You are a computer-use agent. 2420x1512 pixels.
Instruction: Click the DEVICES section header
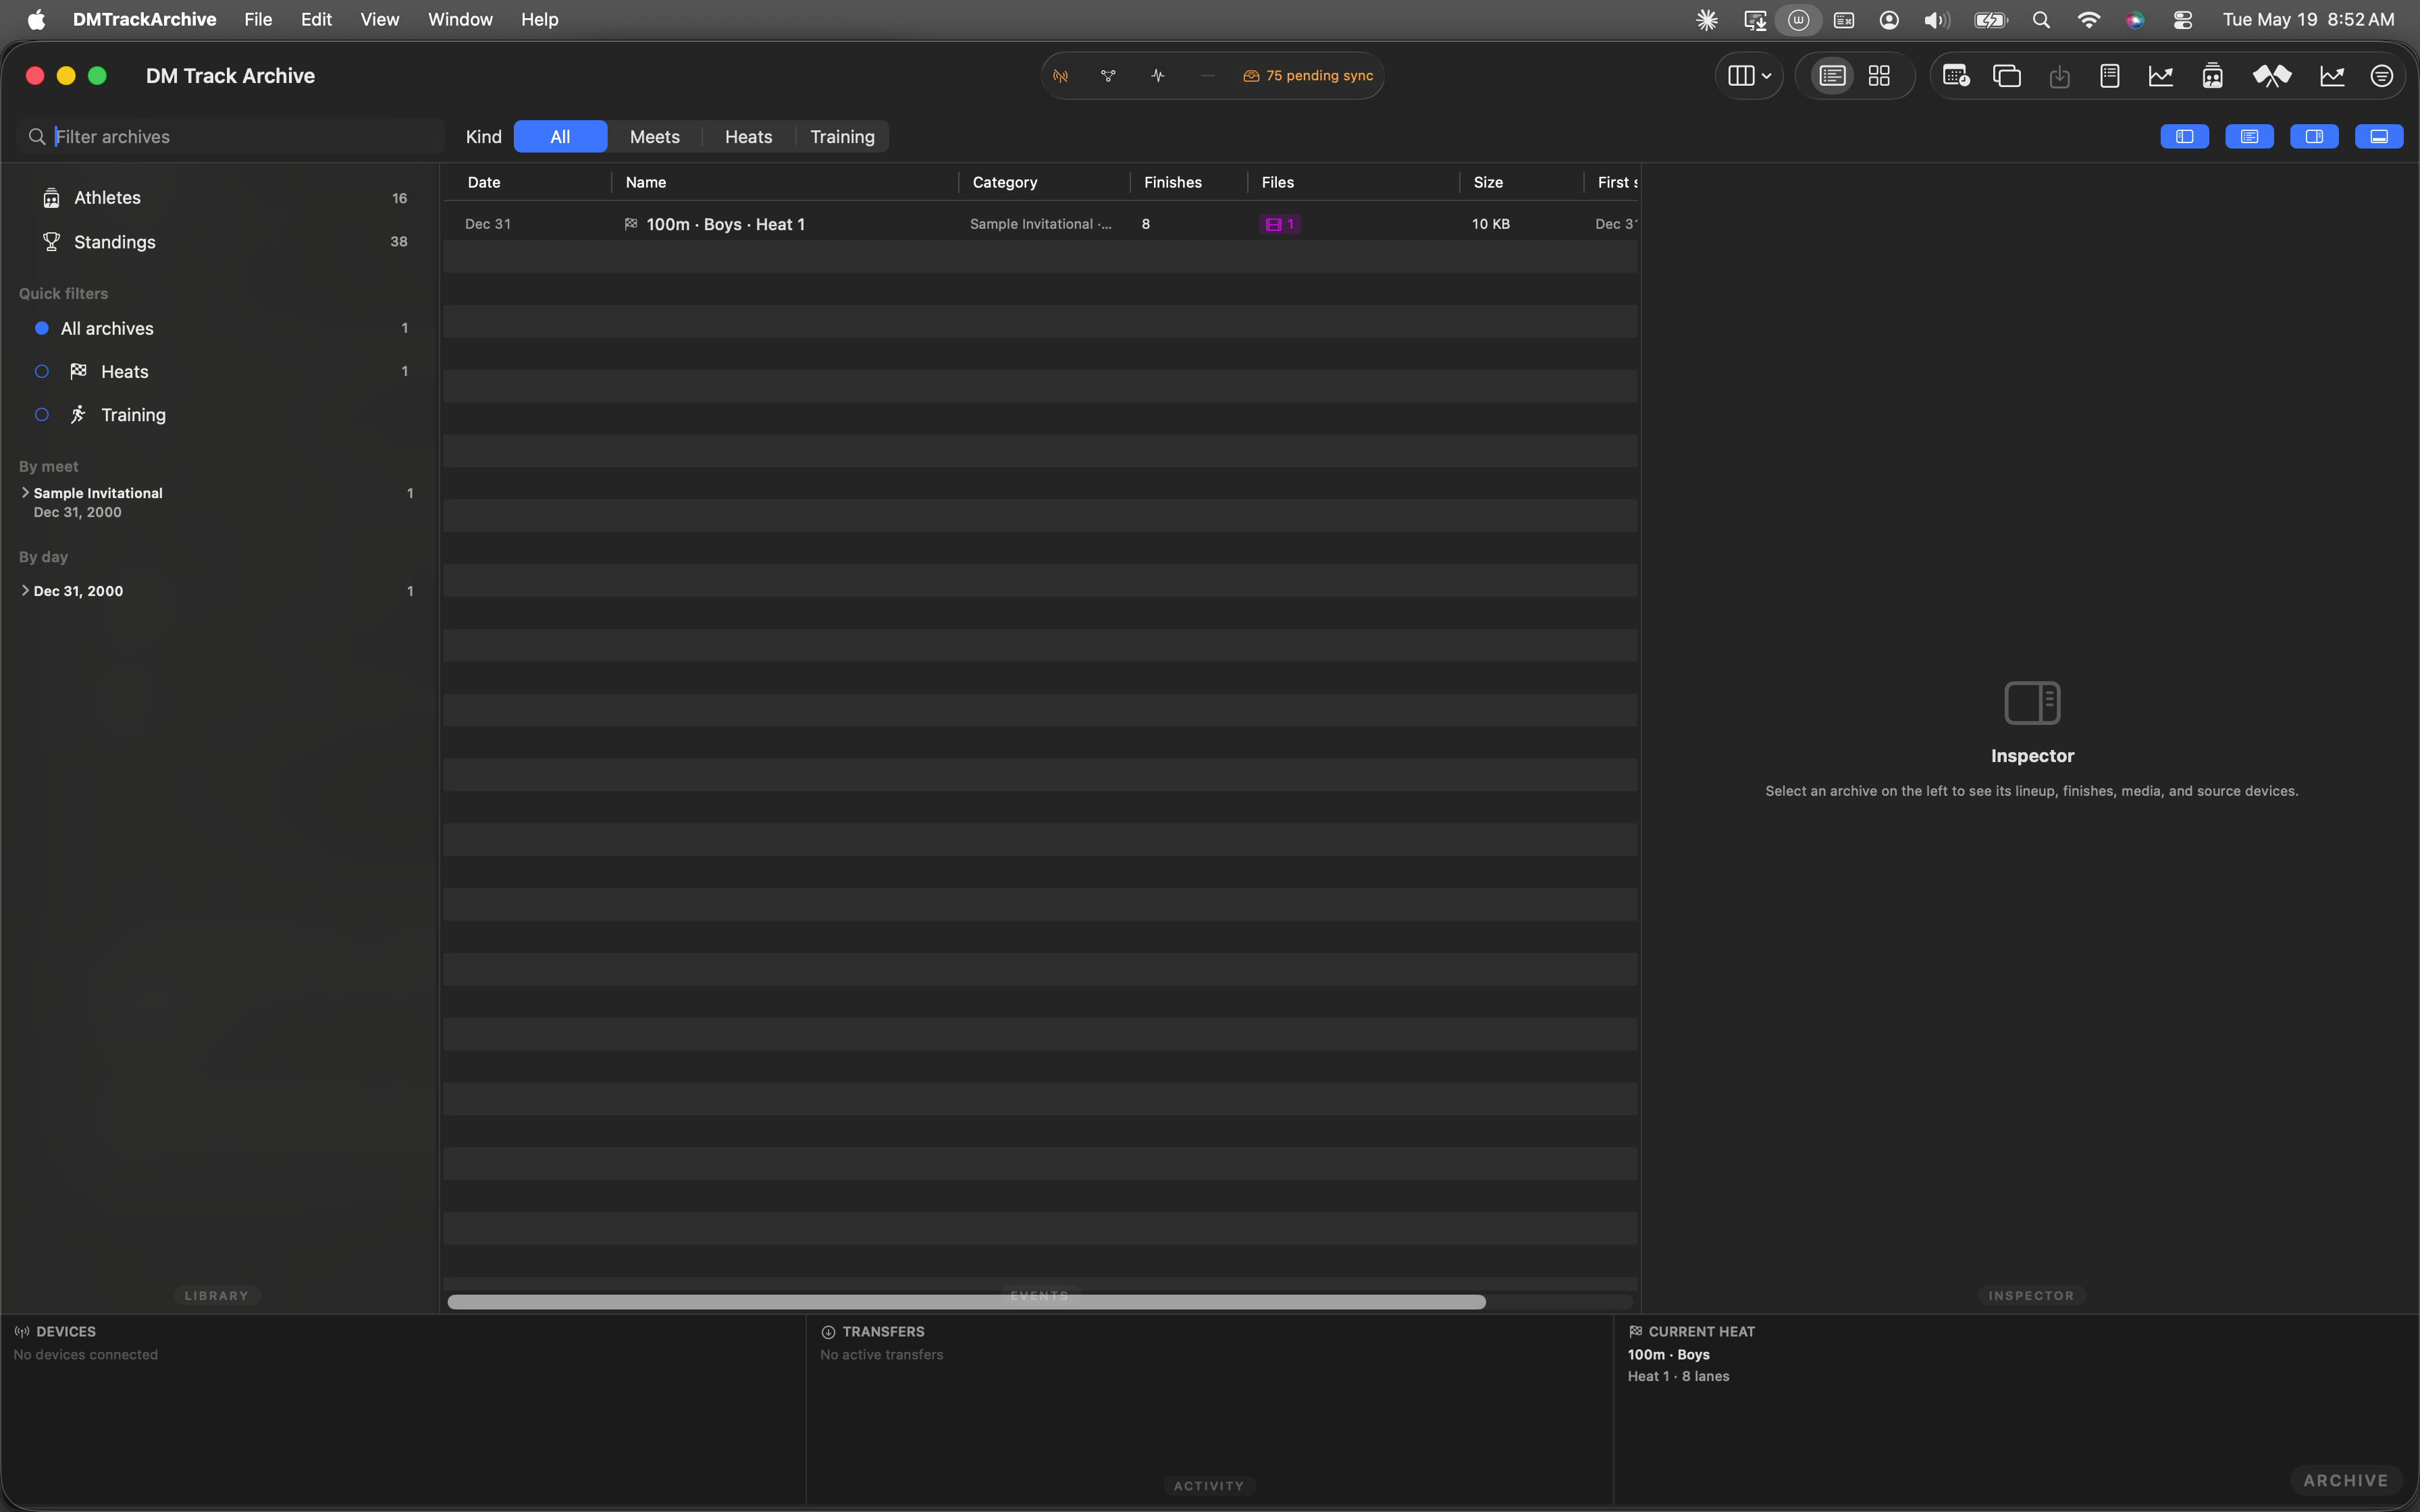[66, 1331]
